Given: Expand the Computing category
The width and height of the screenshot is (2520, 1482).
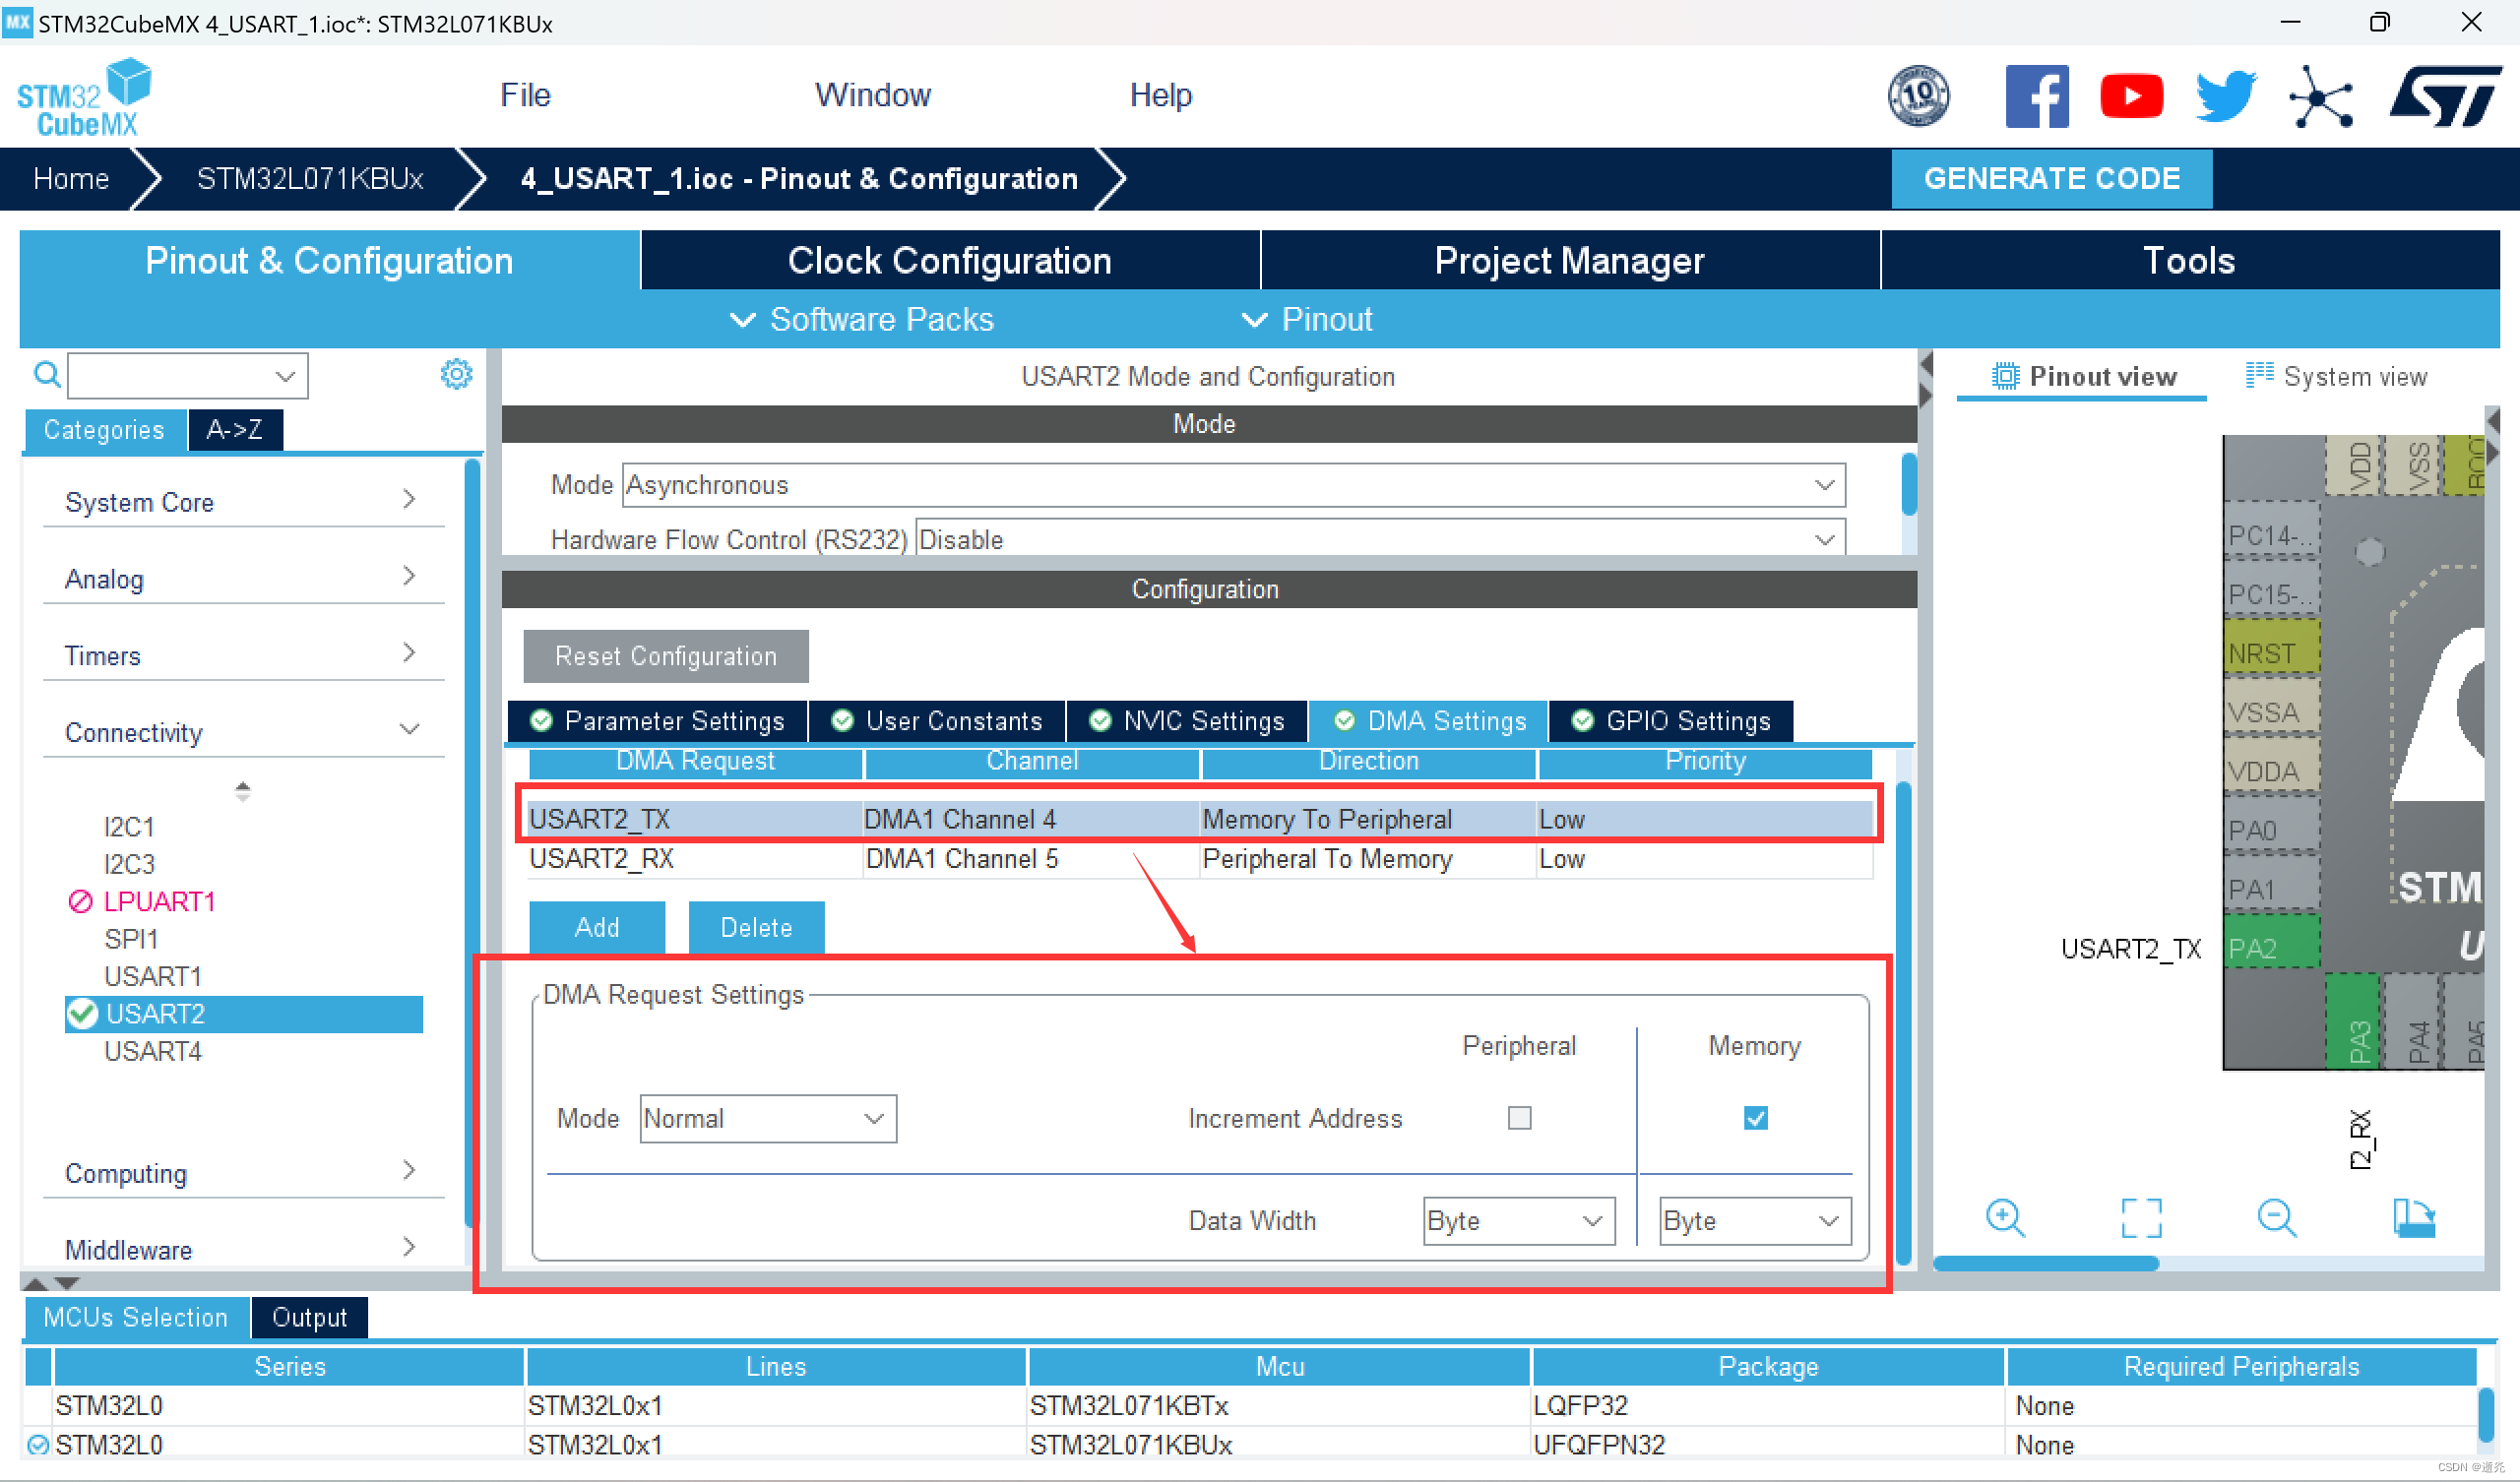Looking at the screenshot, I should click(243, 1172).
